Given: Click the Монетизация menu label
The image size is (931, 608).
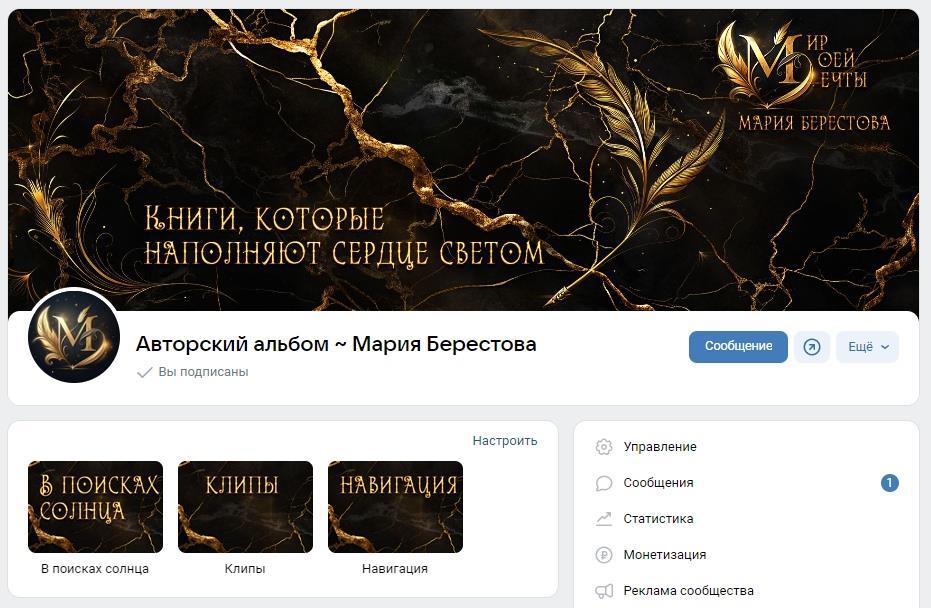Looking at the screenshot, I should [664, 555].
